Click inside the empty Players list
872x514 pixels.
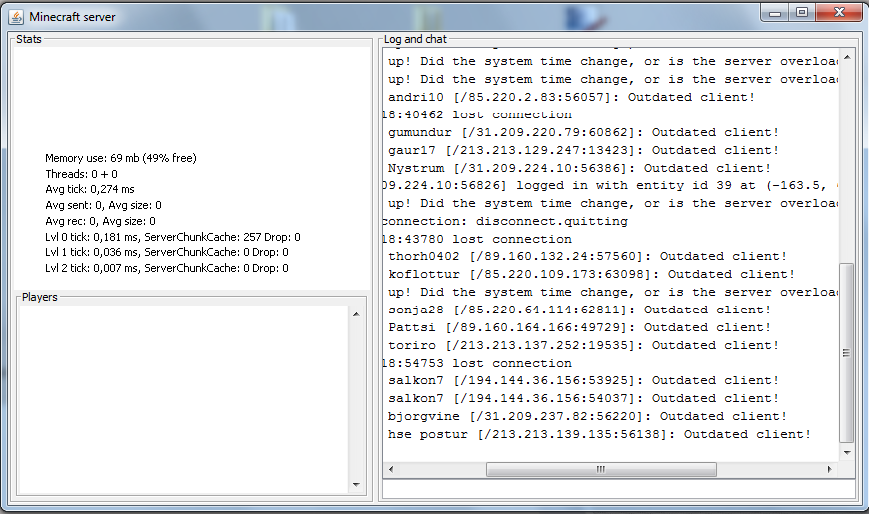(184, 399)
